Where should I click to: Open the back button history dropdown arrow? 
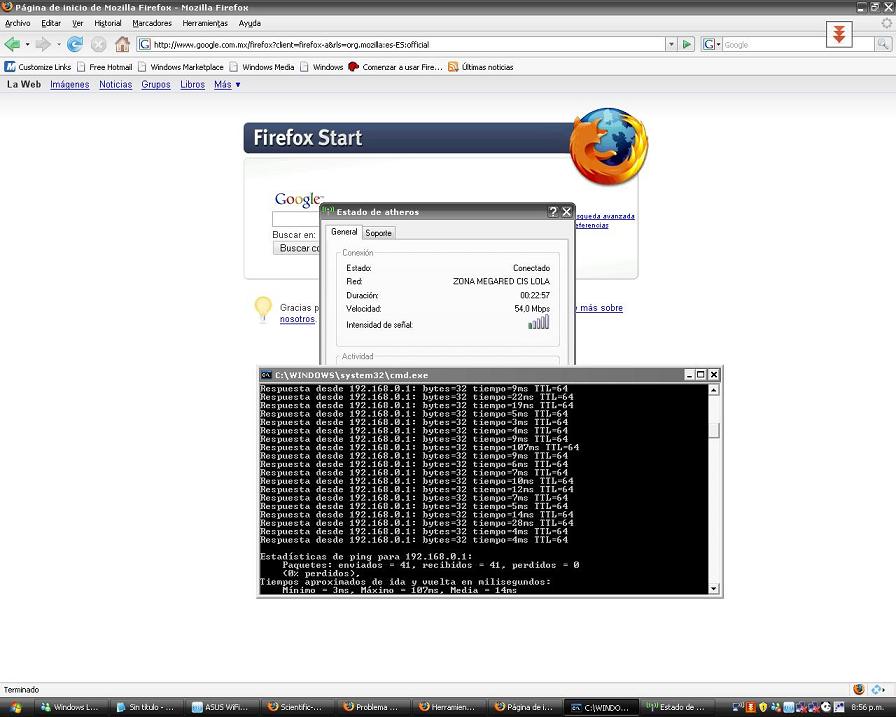pyautogui.click(x=27, y=45)
